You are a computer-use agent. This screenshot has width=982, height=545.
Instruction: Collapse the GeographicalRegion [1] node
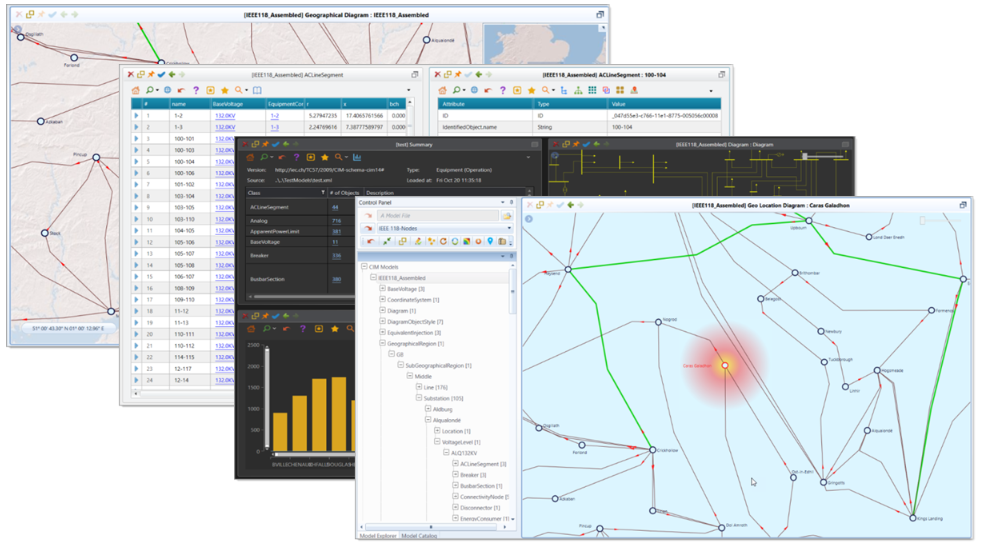click(x=382, y=343)
